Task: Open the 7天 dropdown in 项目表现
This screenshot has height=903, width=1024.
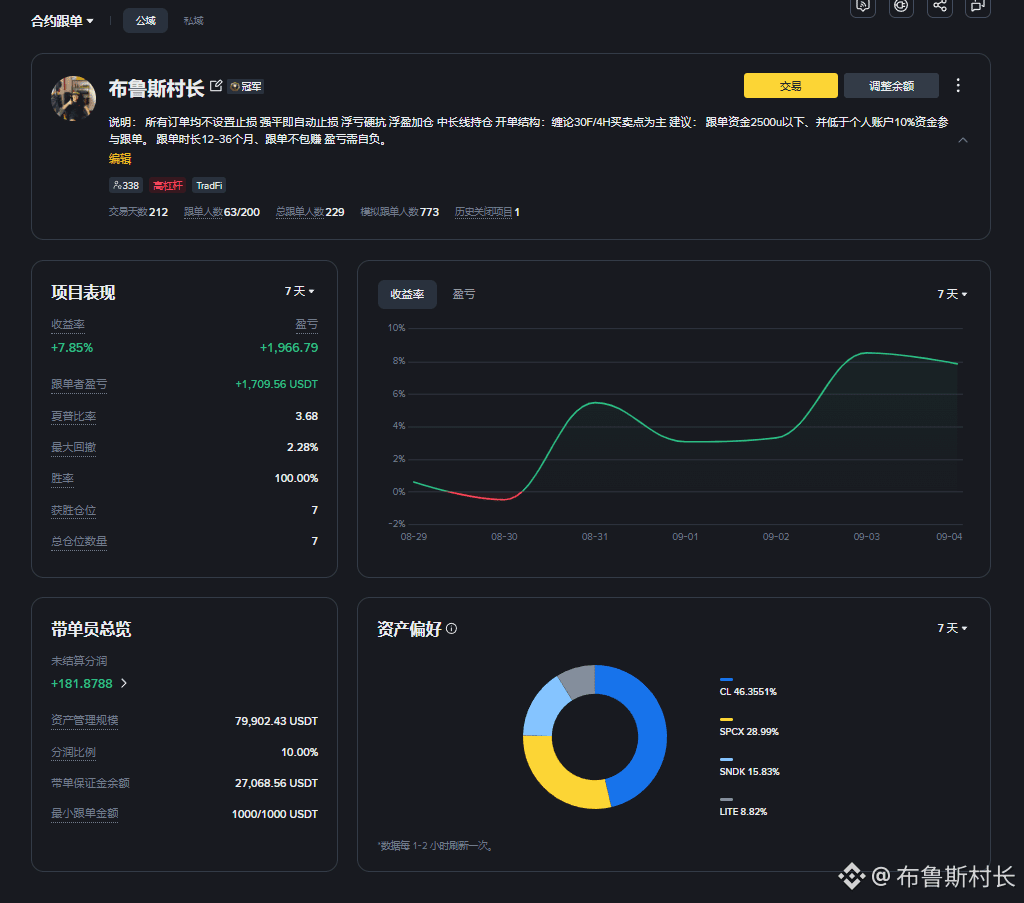Action: click(299, 291)
